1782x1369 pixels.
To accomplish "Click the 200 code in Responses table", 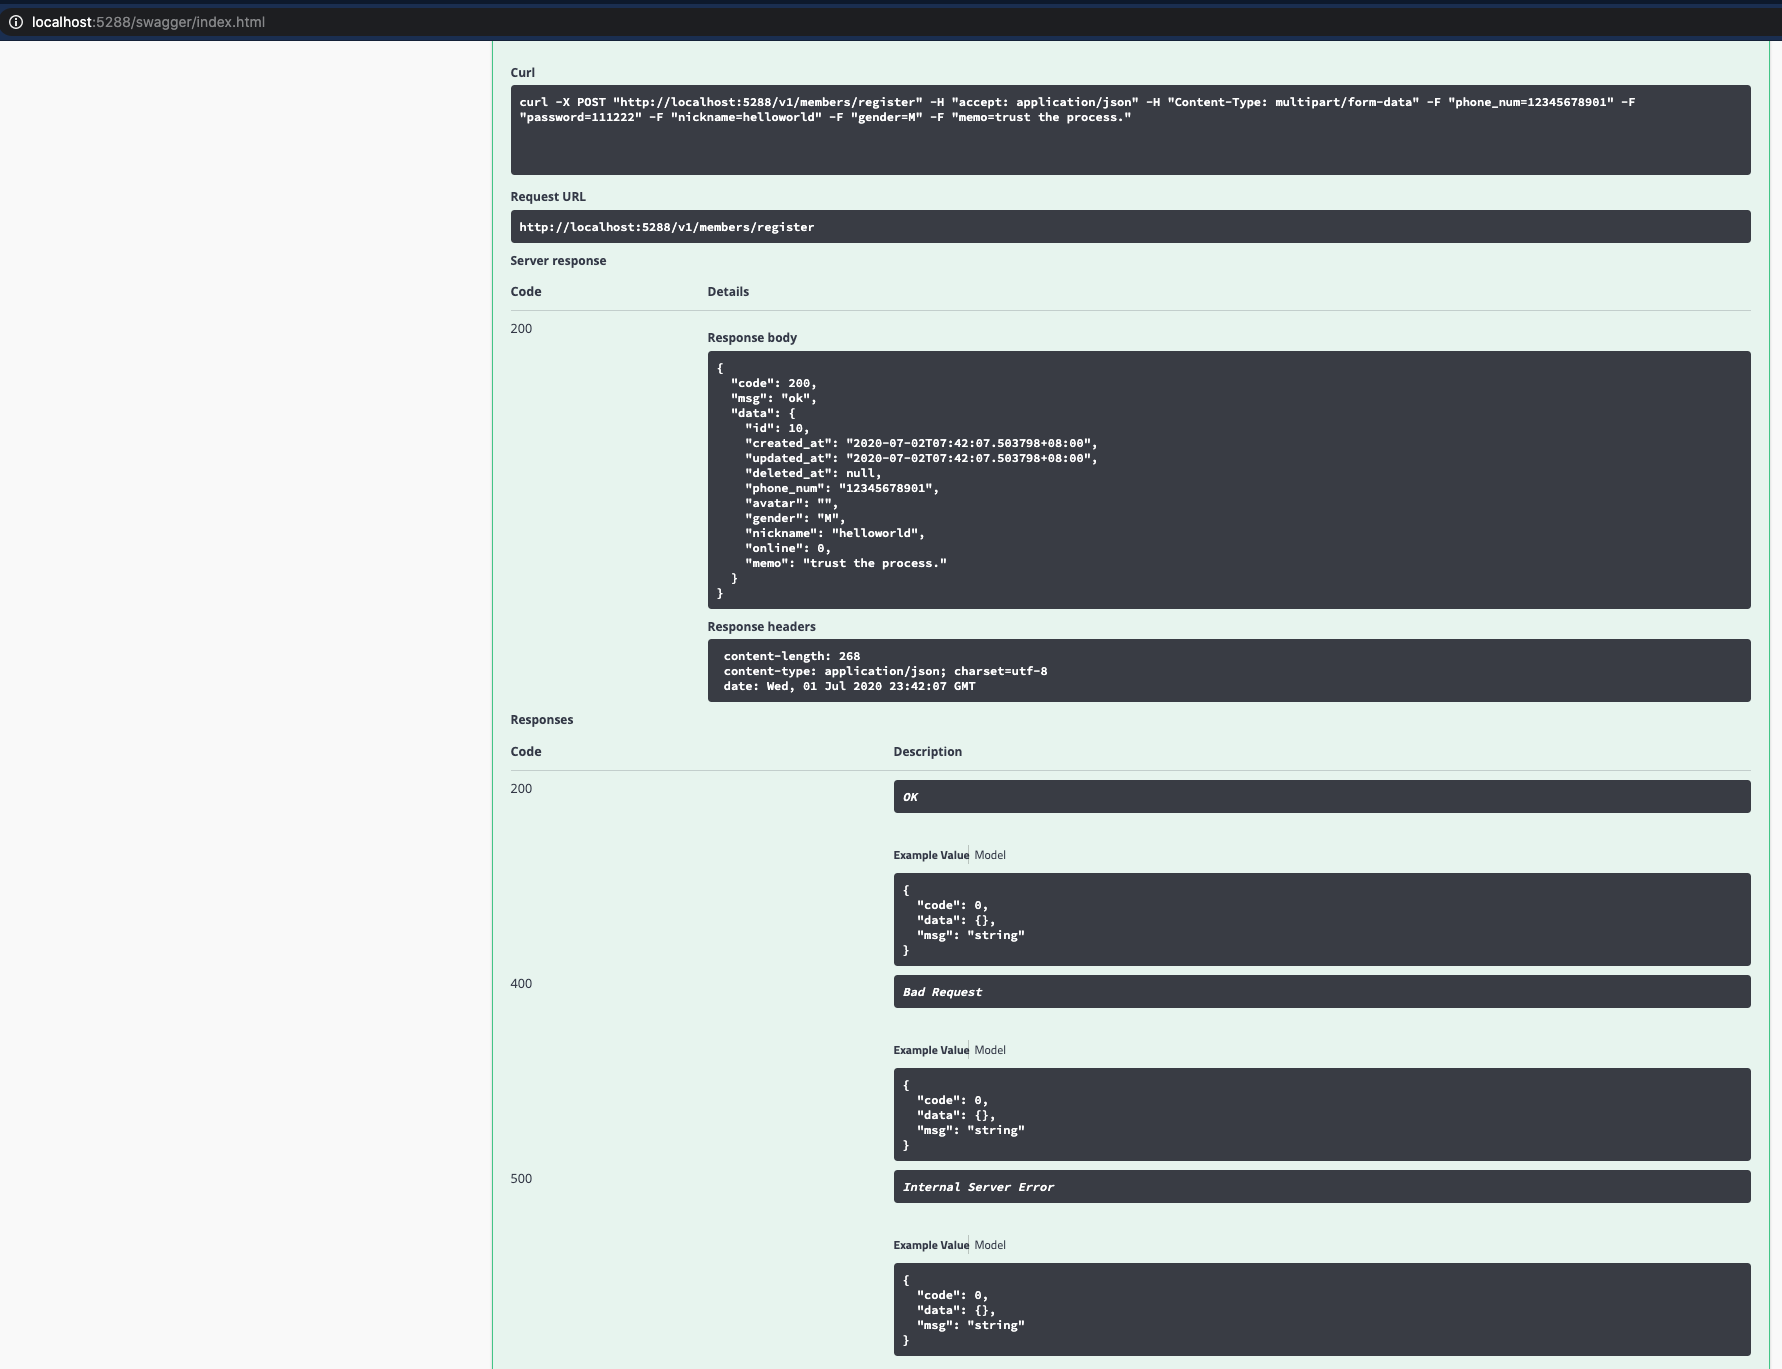I will [521, 789].
